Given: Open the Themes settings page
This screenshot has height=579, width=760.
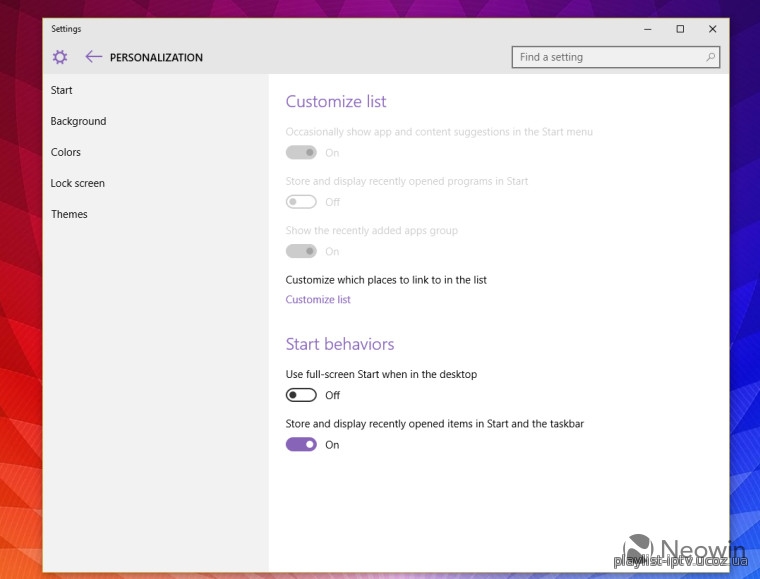Looking at the screenshot, I should coord(69,214).
